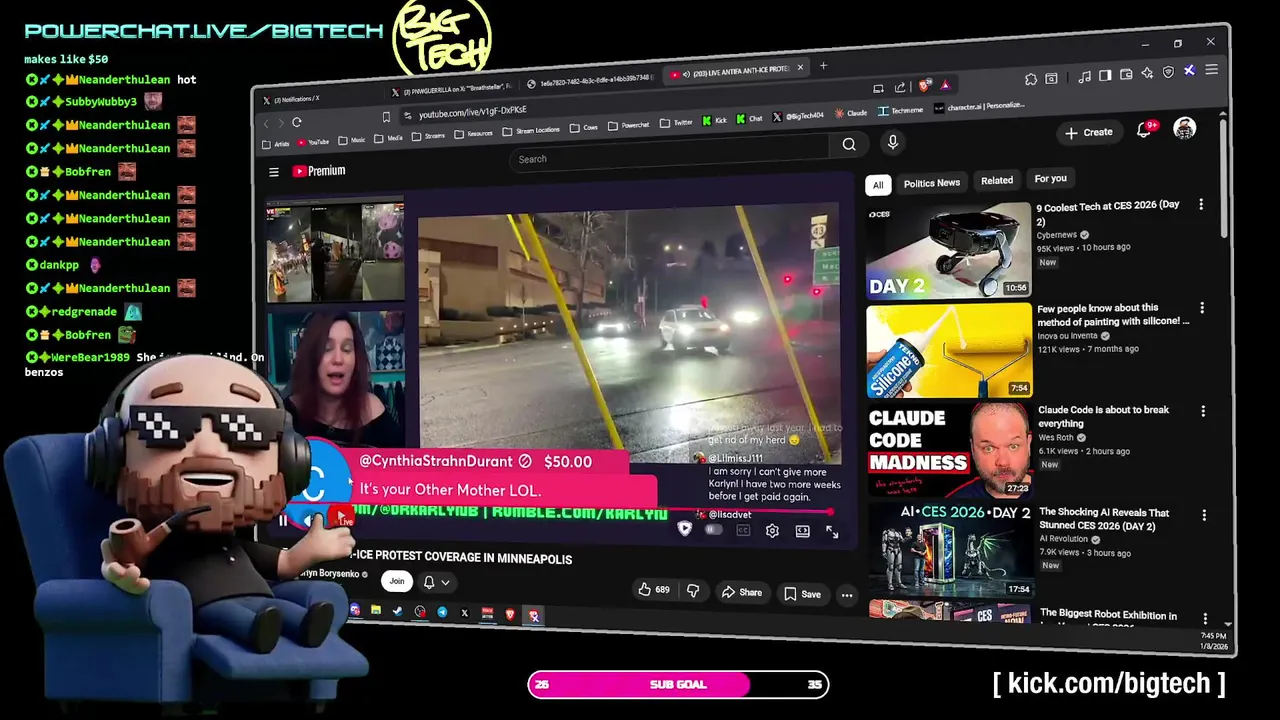
Task: Open the Powerchat bookmark folder
Action: point(629,125)
